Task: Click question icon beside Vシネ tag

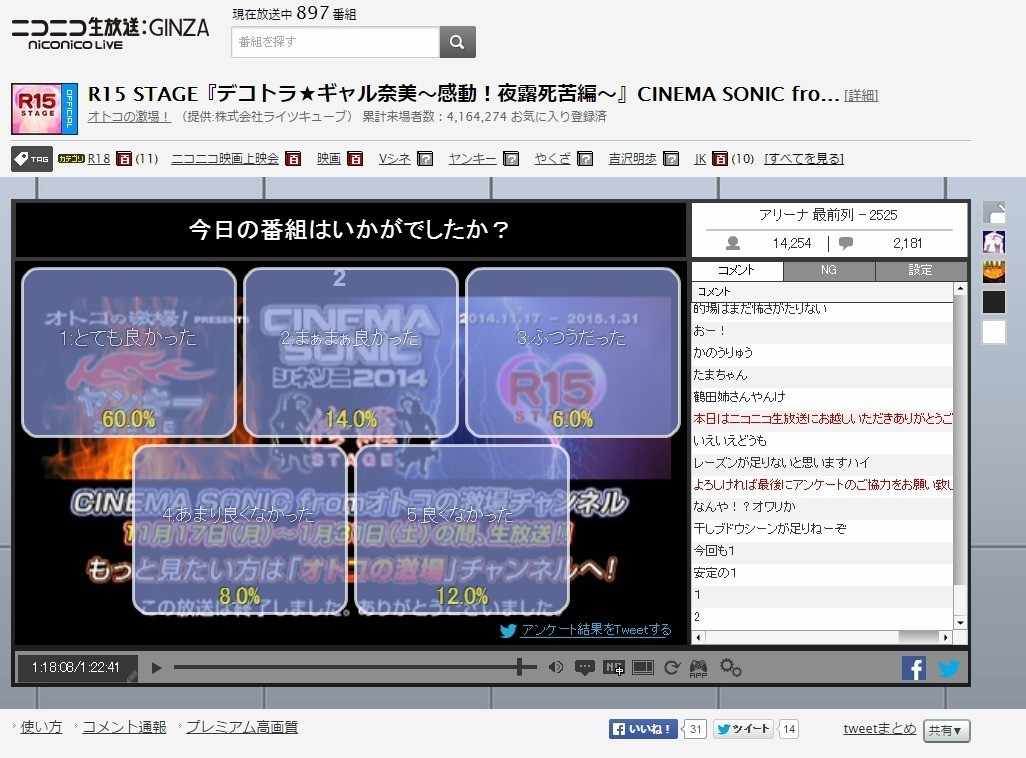Action: tap(425, 158)
